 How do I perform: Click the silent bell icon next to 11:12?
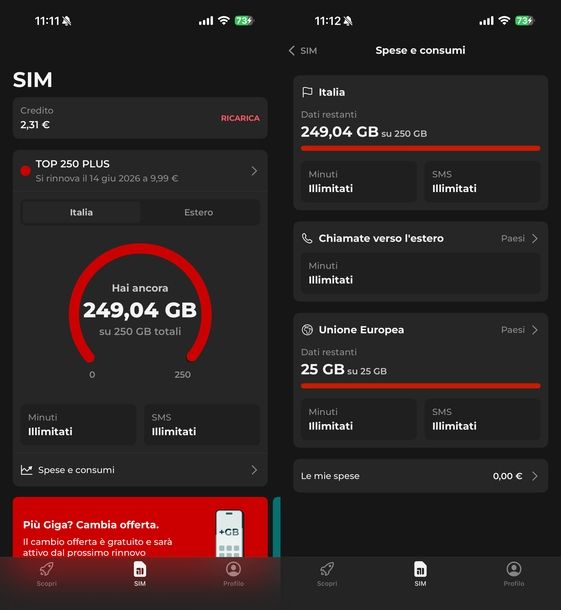pyautogui.click(x=348, y=21)
